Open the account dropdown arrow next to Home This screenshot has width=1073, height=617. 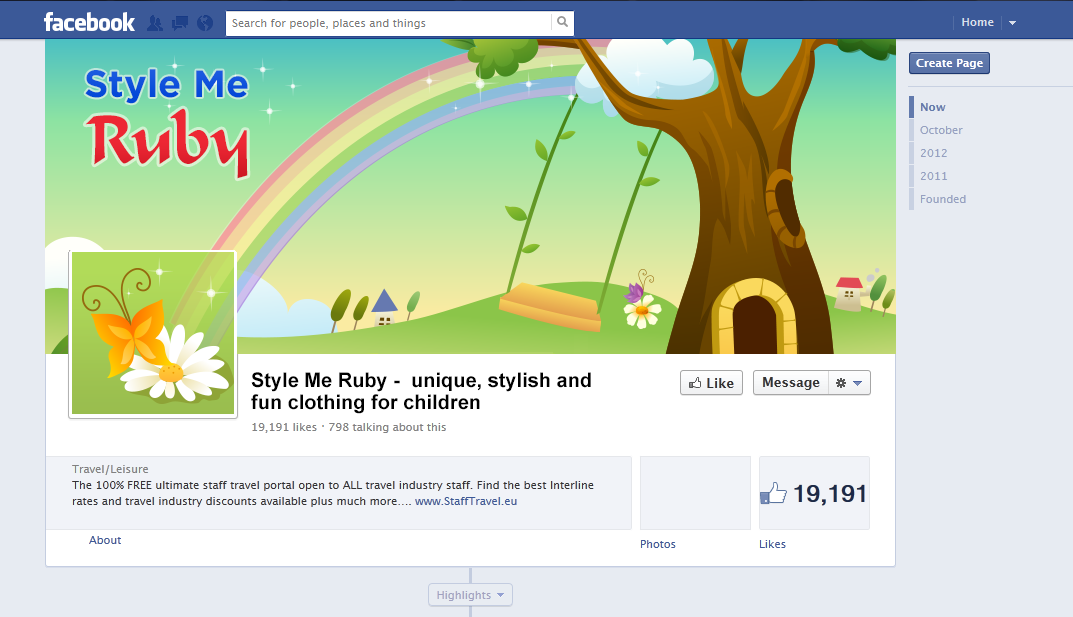click(1012, 23)
